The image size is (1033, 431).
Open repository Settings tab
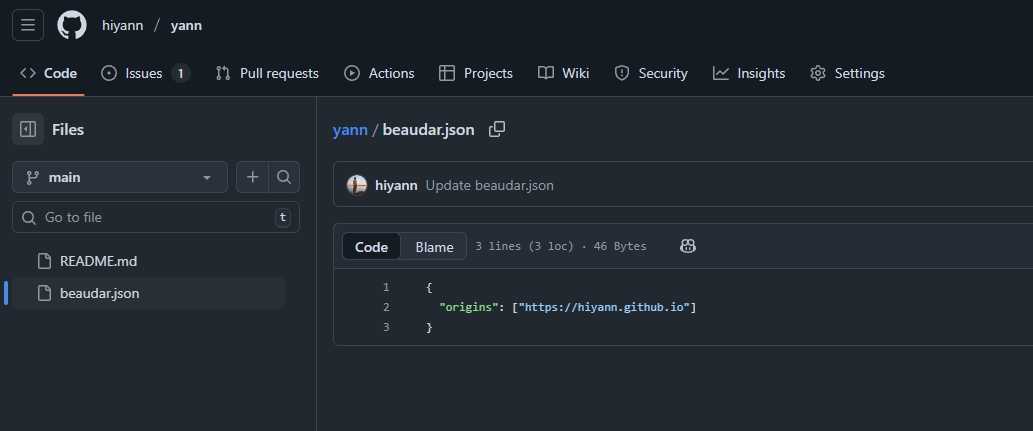point(847,73)
